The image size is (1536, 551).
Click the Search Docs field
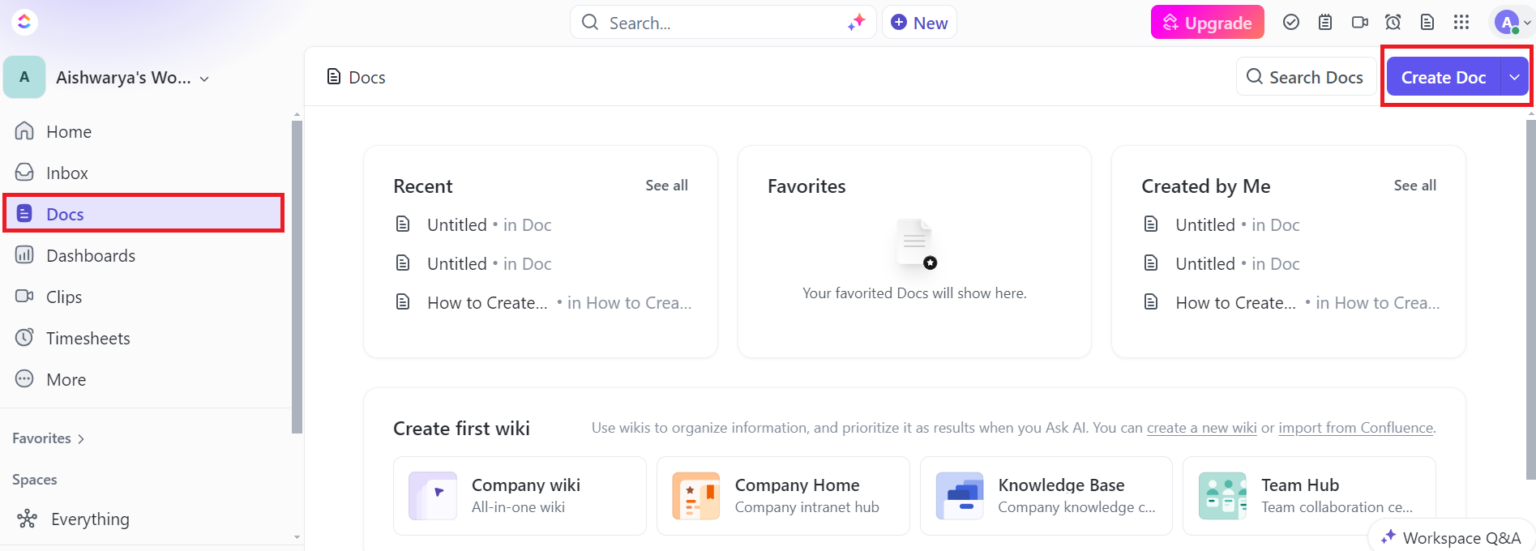[x=1306, y=77]
